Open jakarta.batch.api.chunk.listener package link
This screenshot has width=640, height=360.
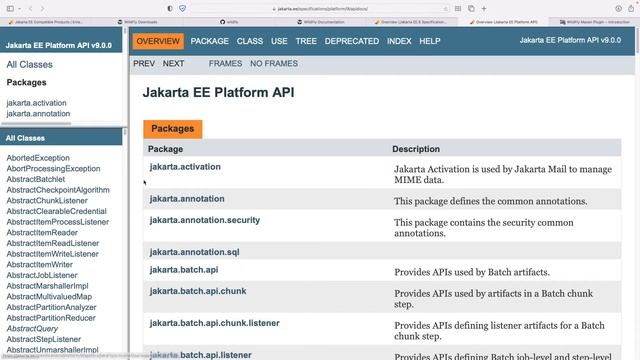[214, 323]
